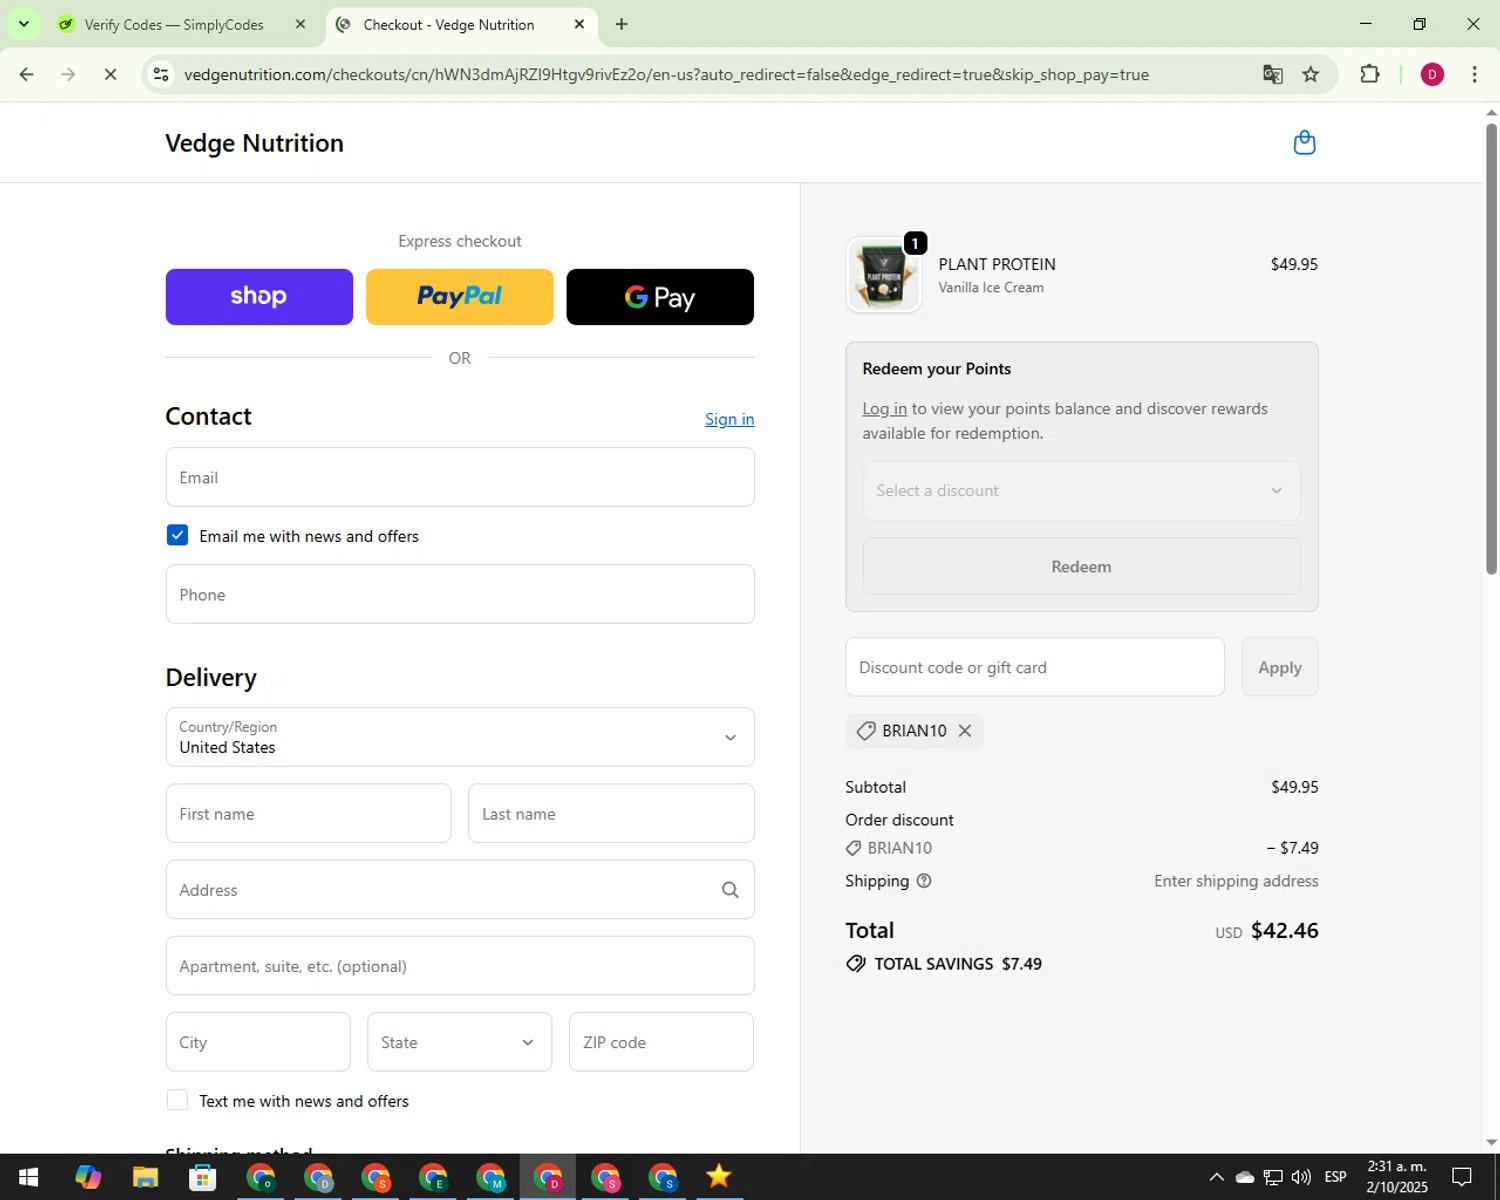Click the Plant Protein product thumbnail
This screenshot has height=1200, width=1500.
point(884,275)
